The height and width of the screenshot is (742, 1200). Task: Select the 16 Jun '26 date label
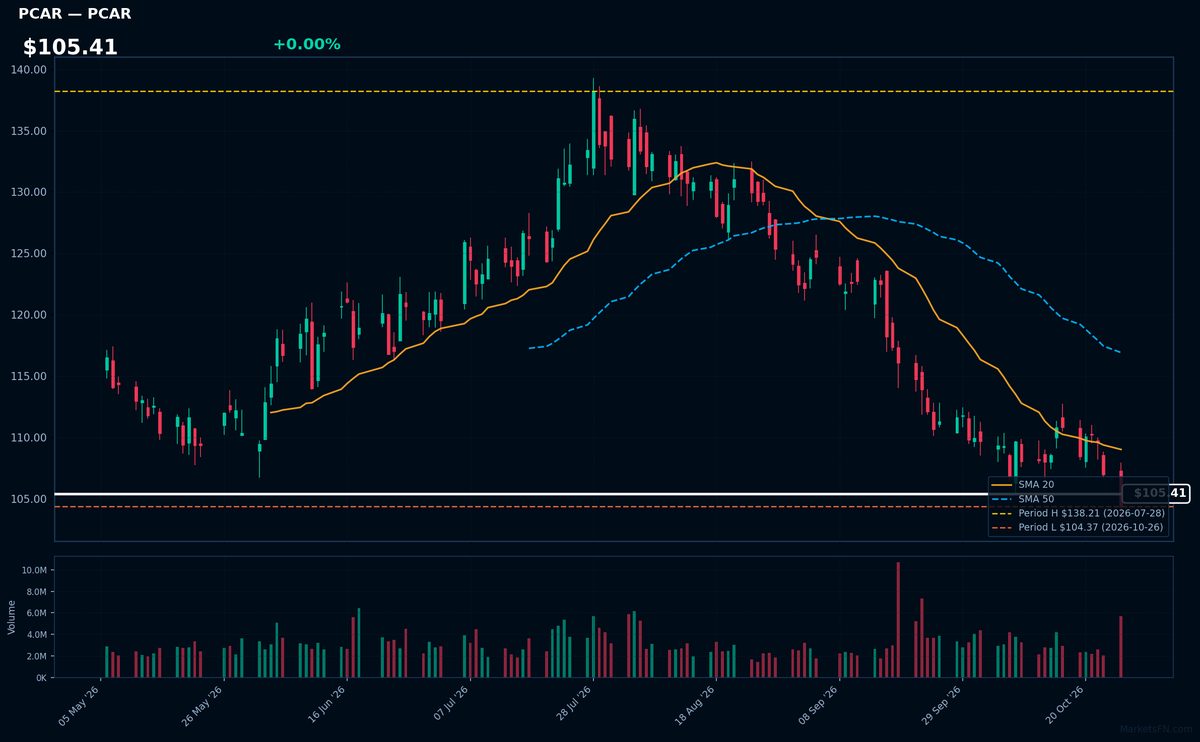point(327,706)
